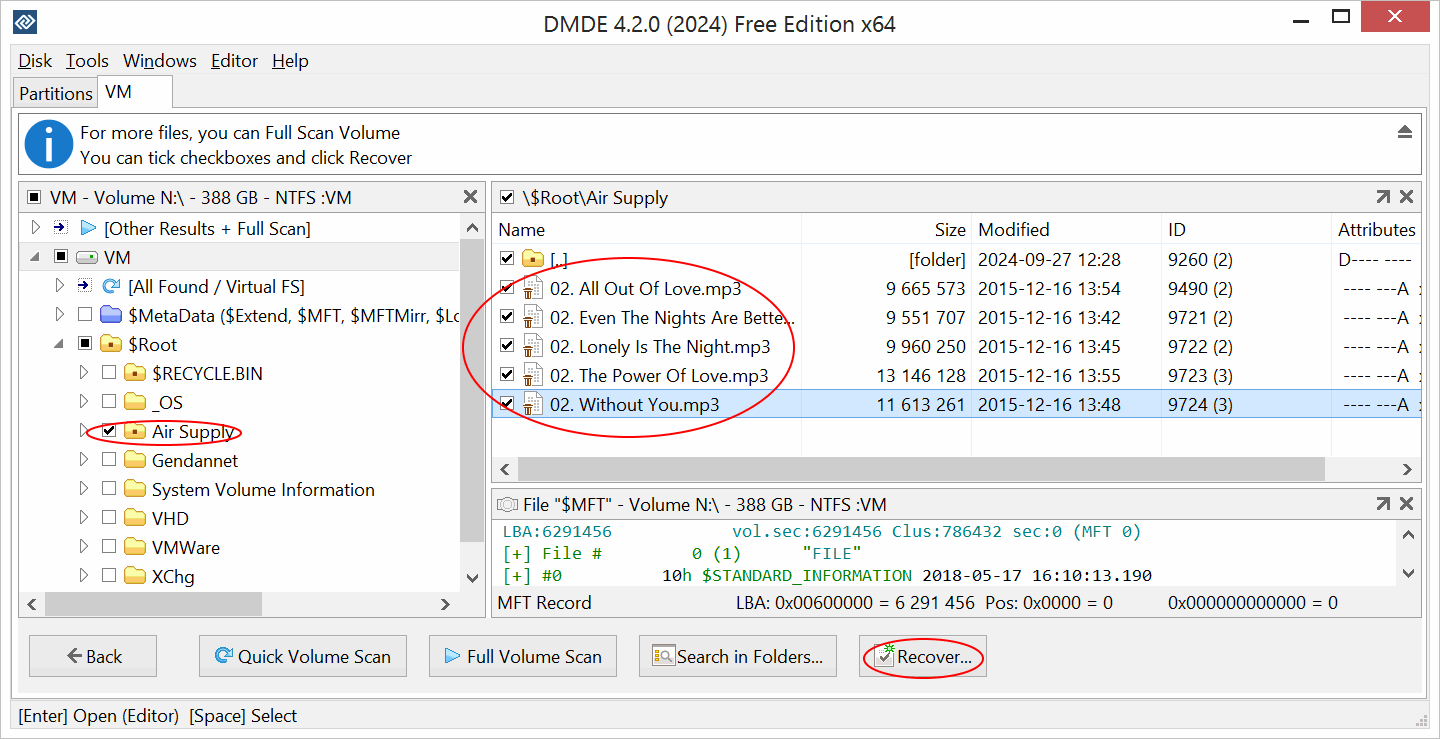Click the Recover button

click(923, 656)
